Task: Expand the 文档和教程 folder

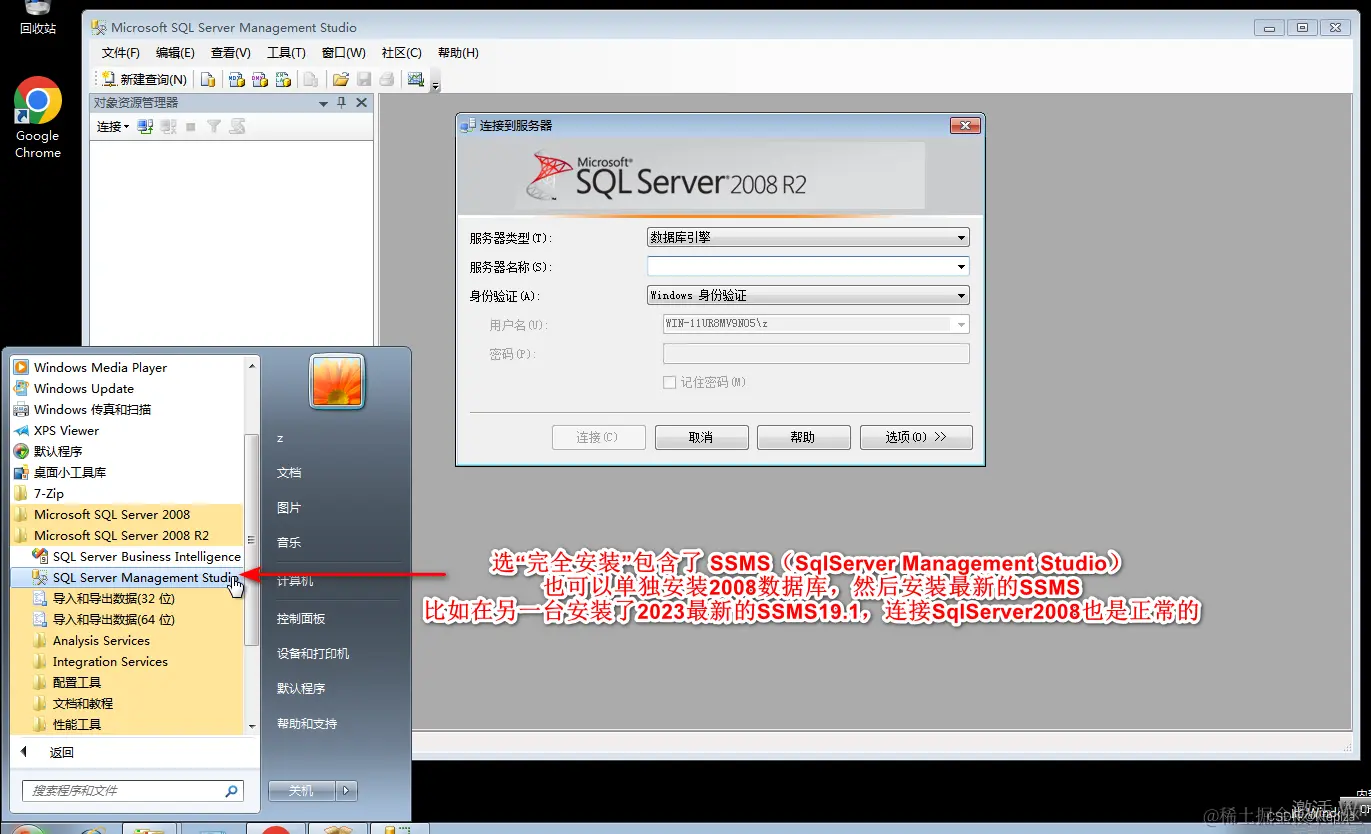Action: click(126, 704)
